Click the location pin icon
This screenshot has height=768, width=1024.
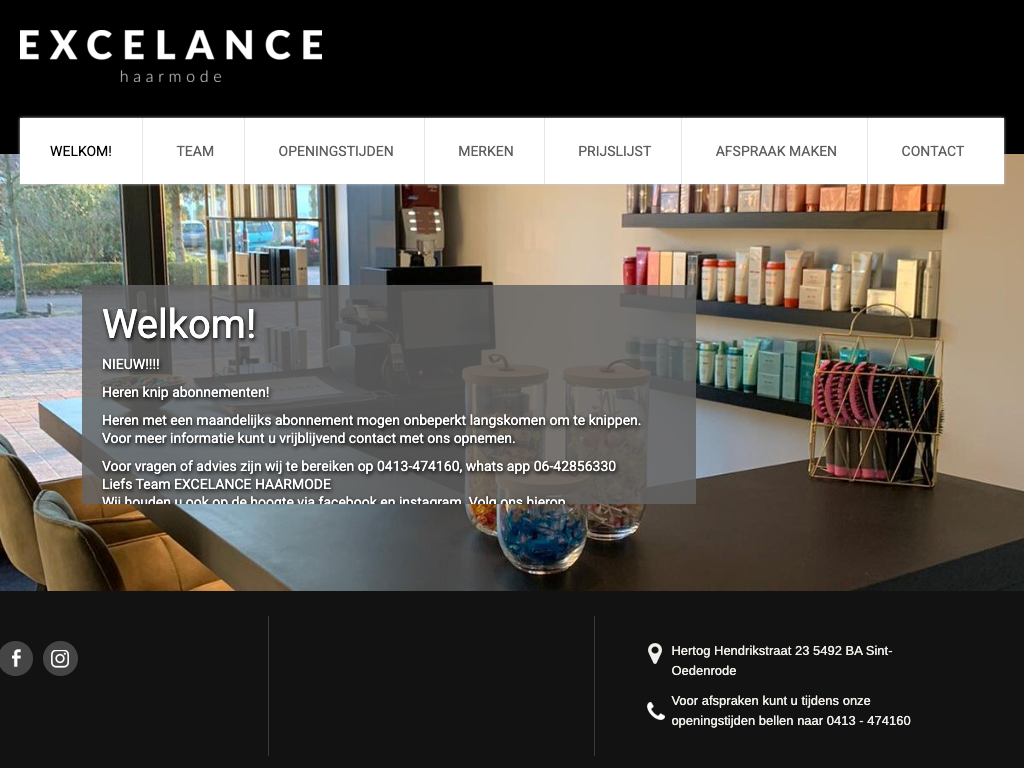(654, 653)
